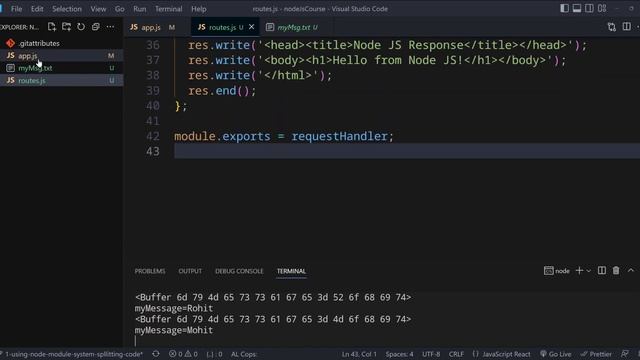
Task: Switch to the Problems panel tab
Action: 150,271
